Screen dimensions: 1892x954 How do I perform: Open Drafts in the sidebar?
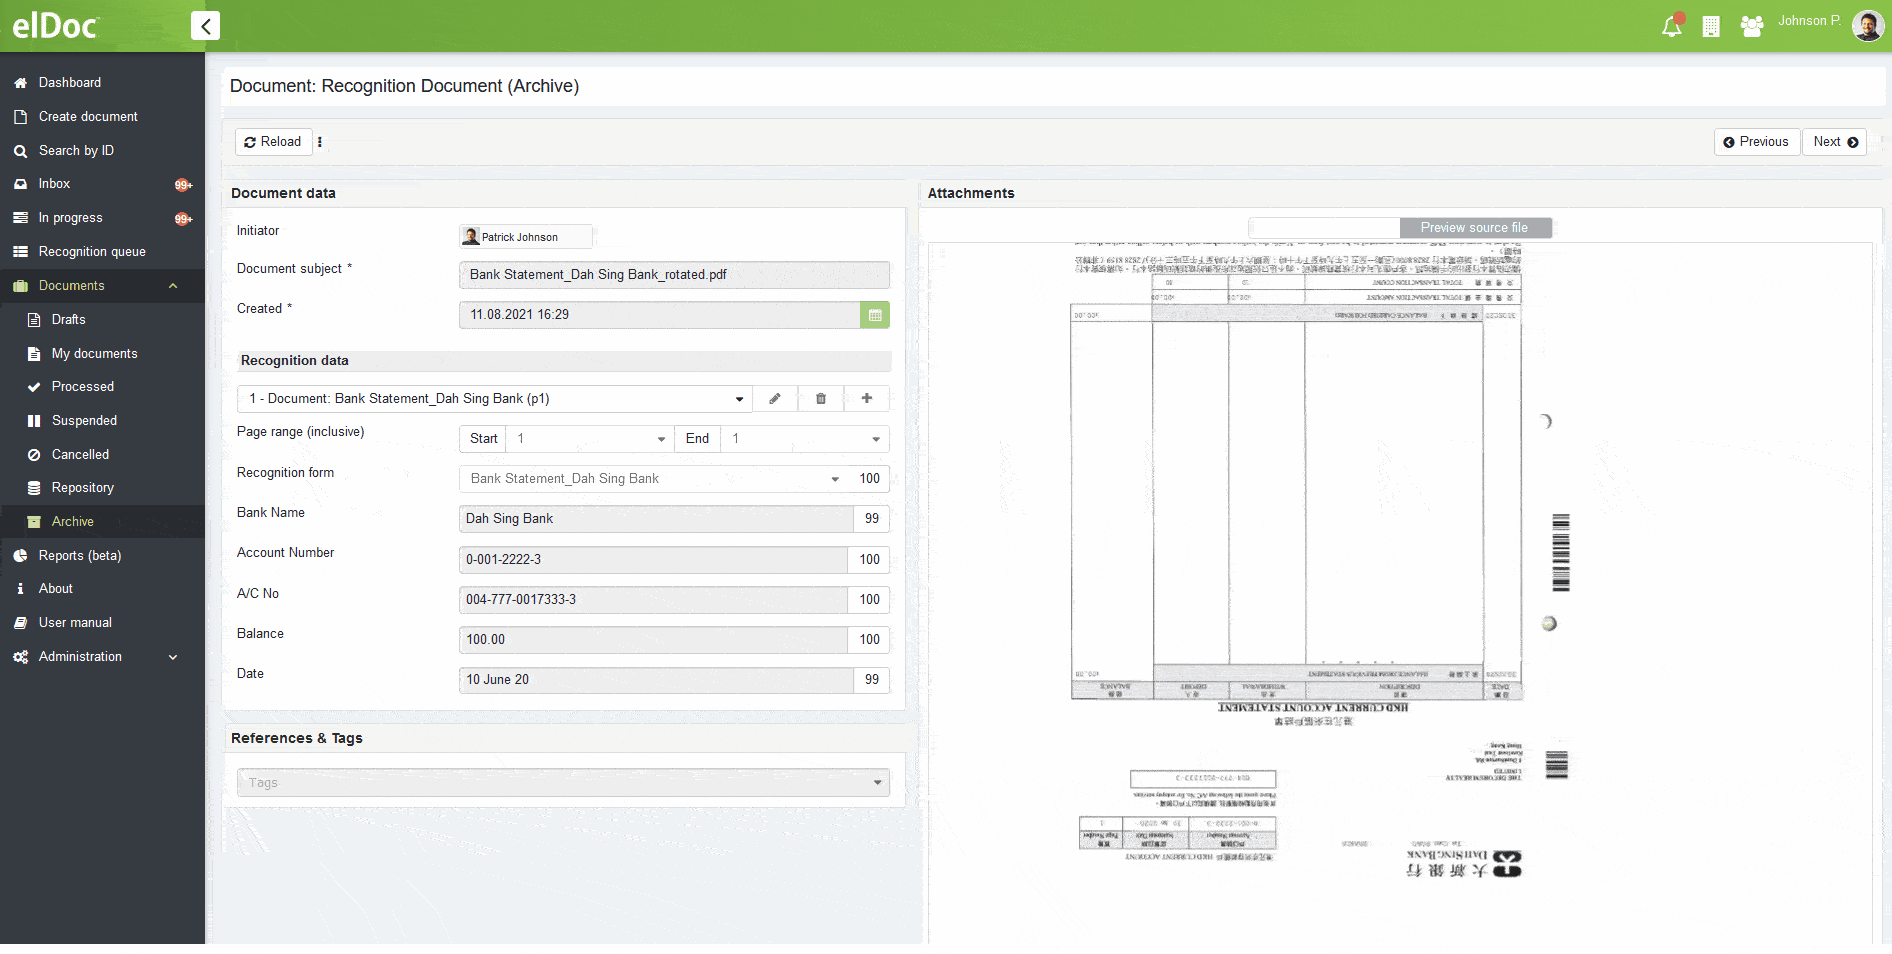pos(69,320)
